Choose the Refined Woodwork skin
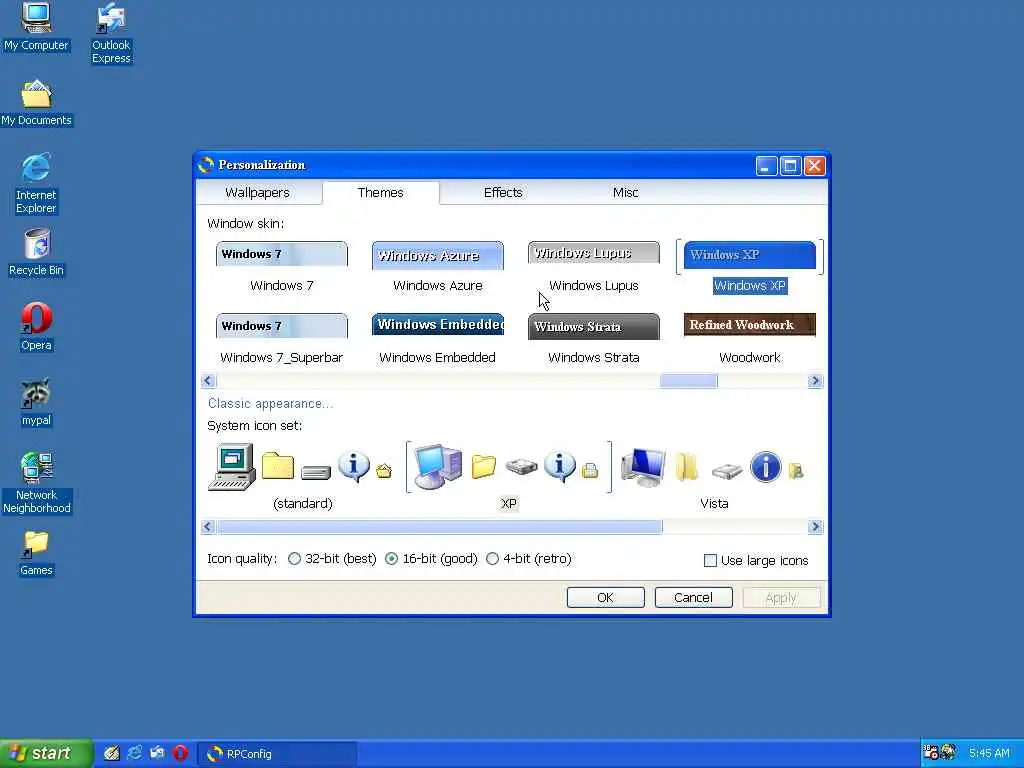This screenshot has height=768, width=1024. tap(750, 339)
